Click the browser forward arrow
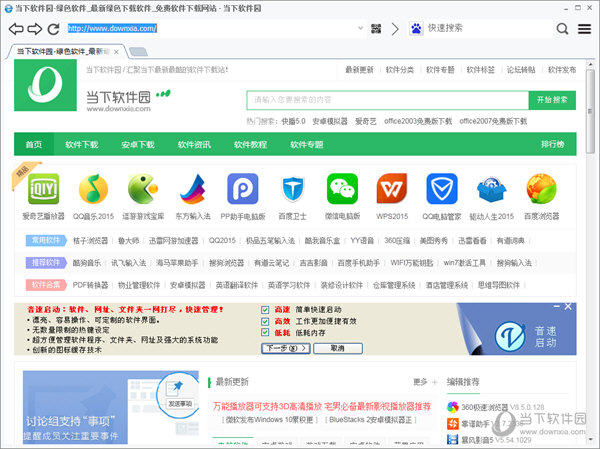 tap(35, 29)
